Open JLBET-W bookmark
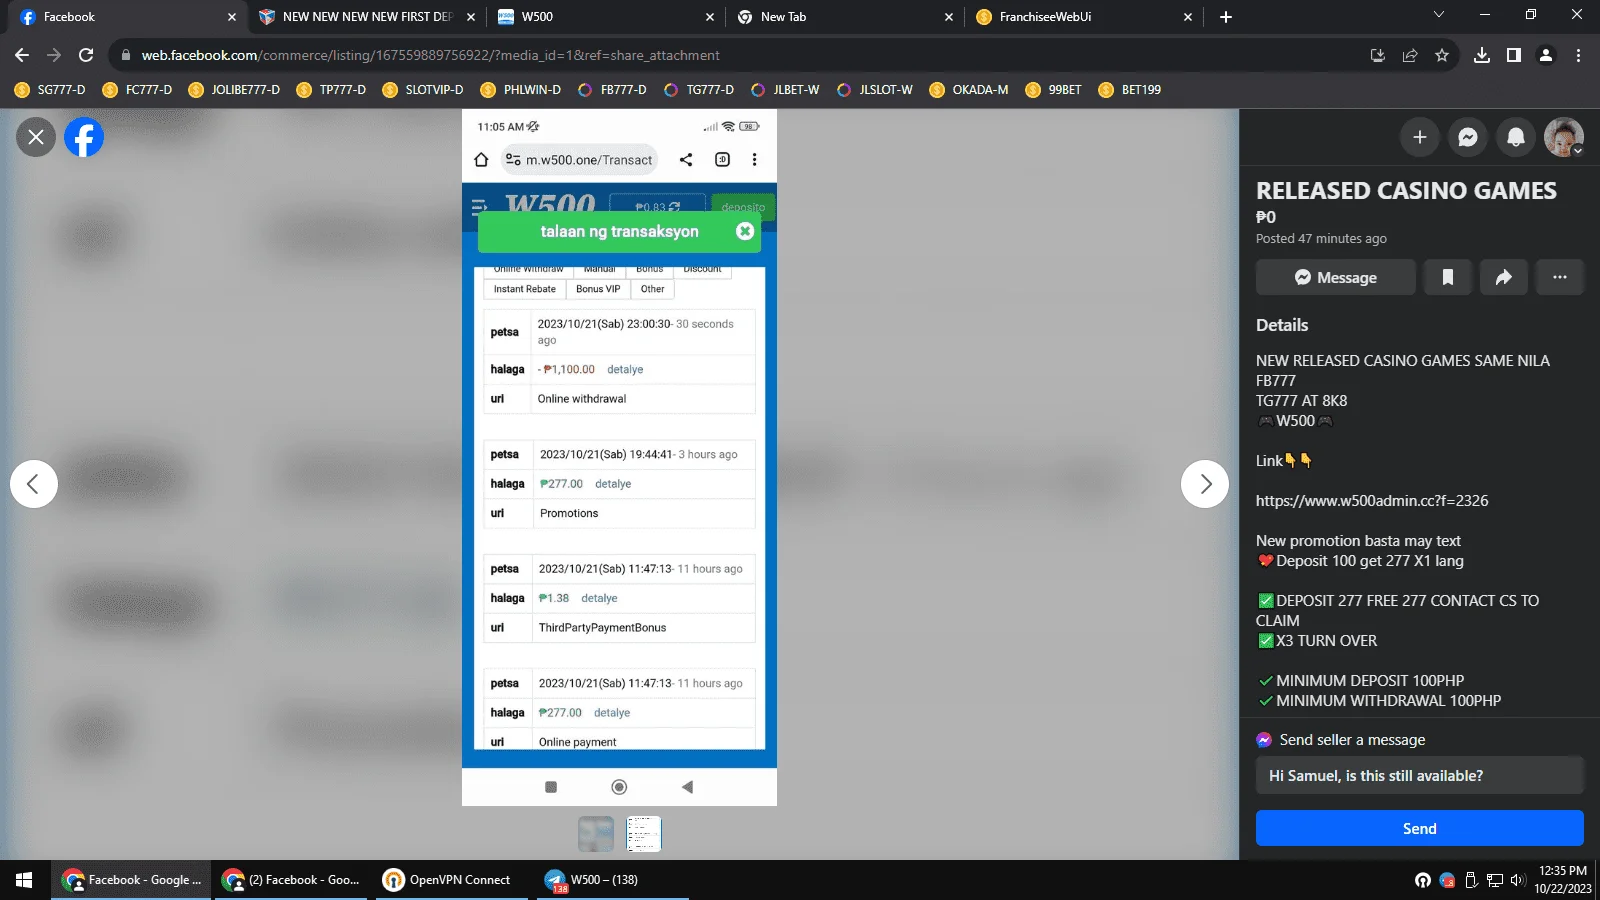This screenshot has width=1600, height=900. point(785,90)
